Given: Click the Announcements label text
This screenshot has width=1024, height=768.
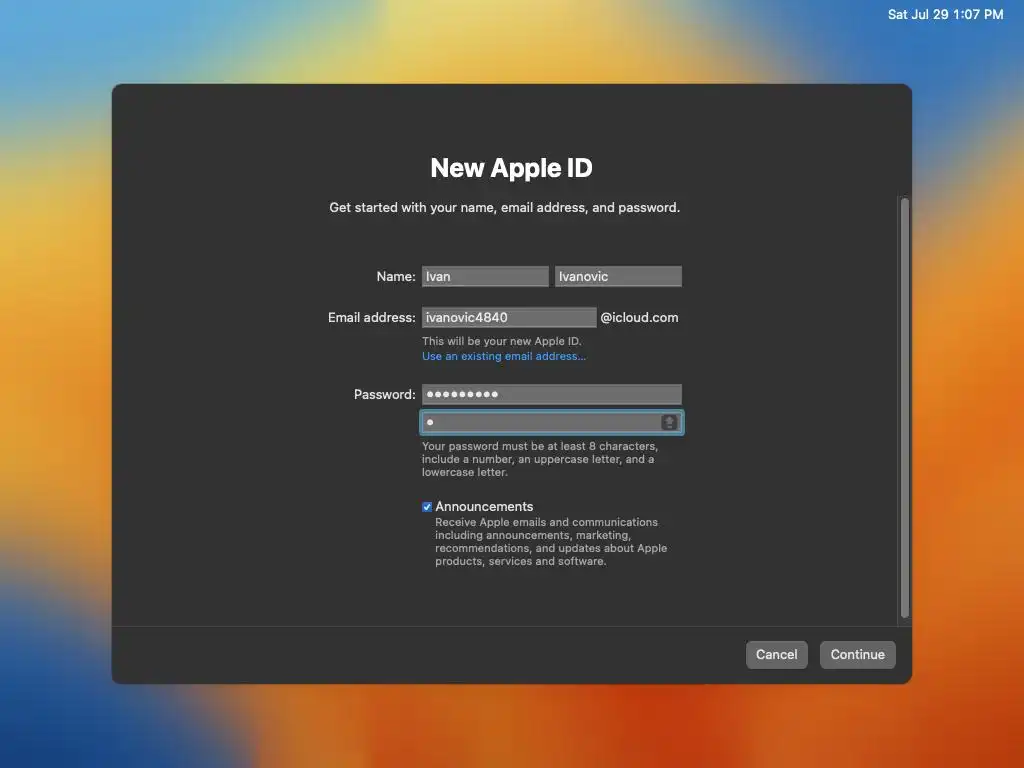Looking at the screenshot, I should 484,507.
